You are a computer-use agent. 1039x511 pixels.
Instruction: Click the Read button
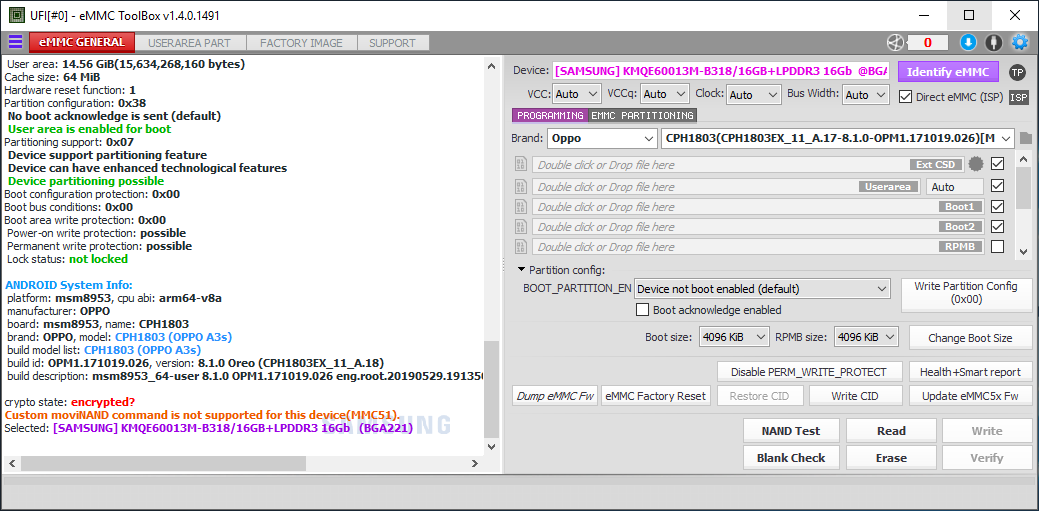891,431
